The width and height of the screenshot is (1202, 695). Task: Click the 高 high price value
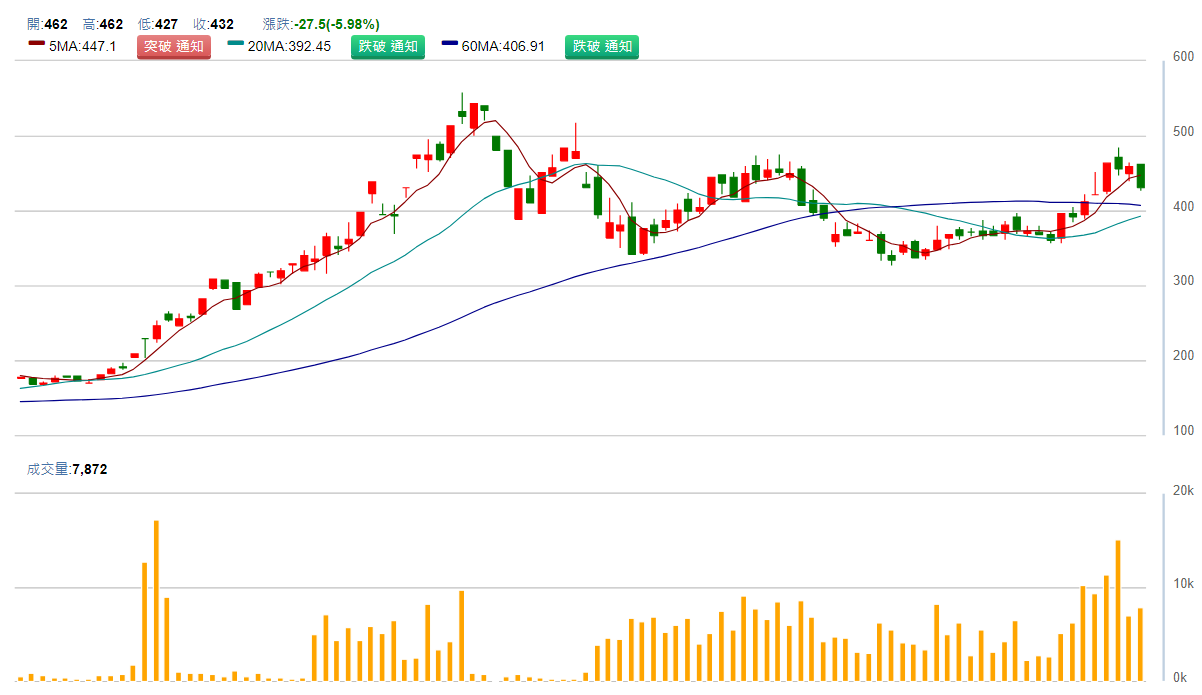(112, 24)
